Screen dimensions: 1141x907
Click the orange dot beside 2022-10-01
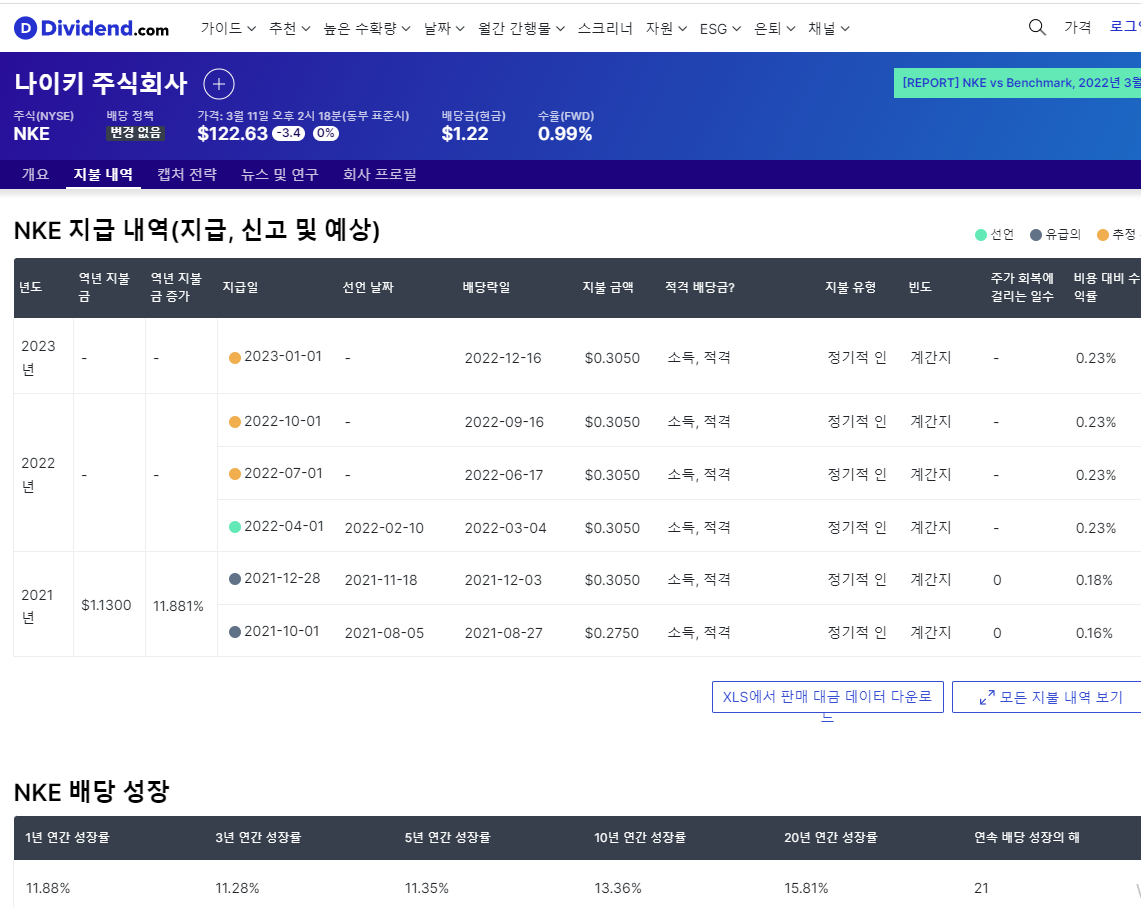235,422
